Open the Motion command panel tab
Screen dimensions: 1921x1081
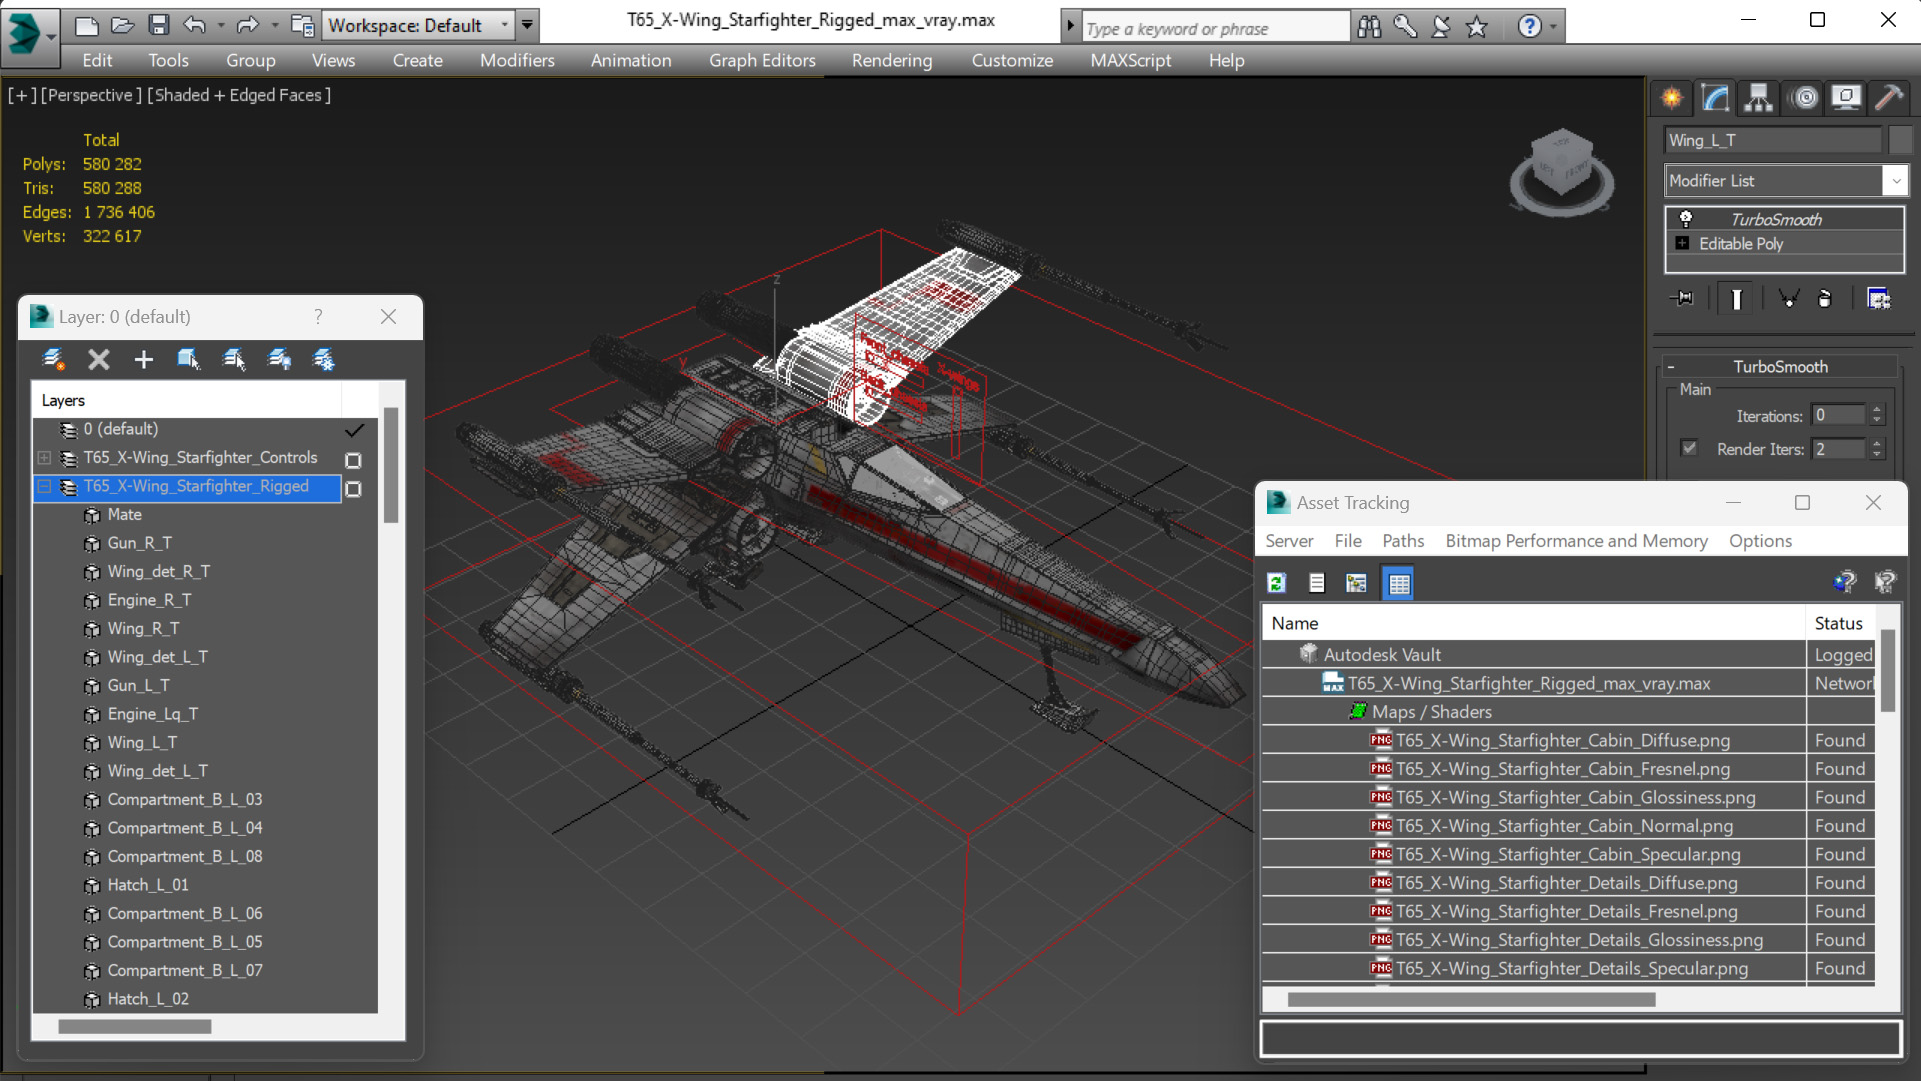pos(1805,98)
